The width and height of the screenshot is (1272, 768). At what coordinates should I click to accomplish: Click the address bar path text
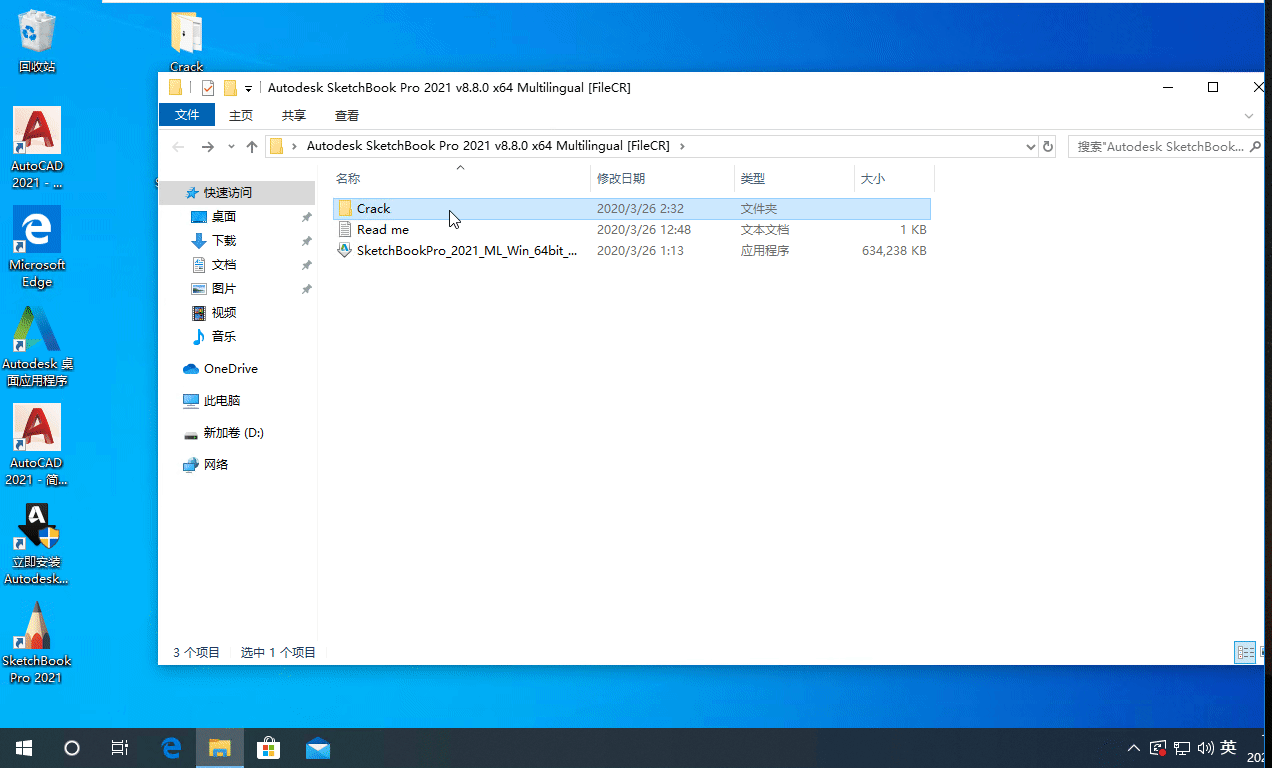coord(488,146)
